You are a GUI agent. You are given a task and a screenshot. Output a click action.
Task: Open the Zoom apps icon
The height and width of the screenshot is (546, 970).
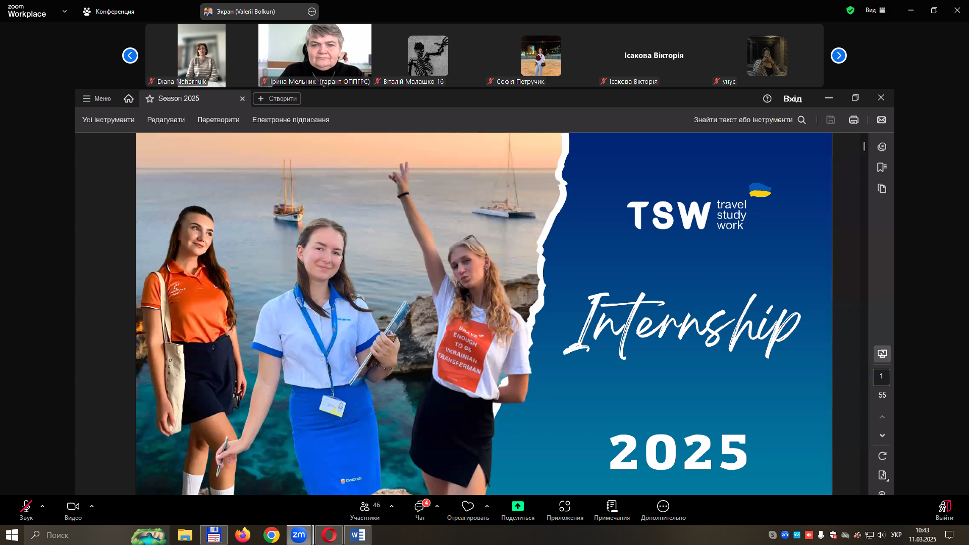(564, 506)
